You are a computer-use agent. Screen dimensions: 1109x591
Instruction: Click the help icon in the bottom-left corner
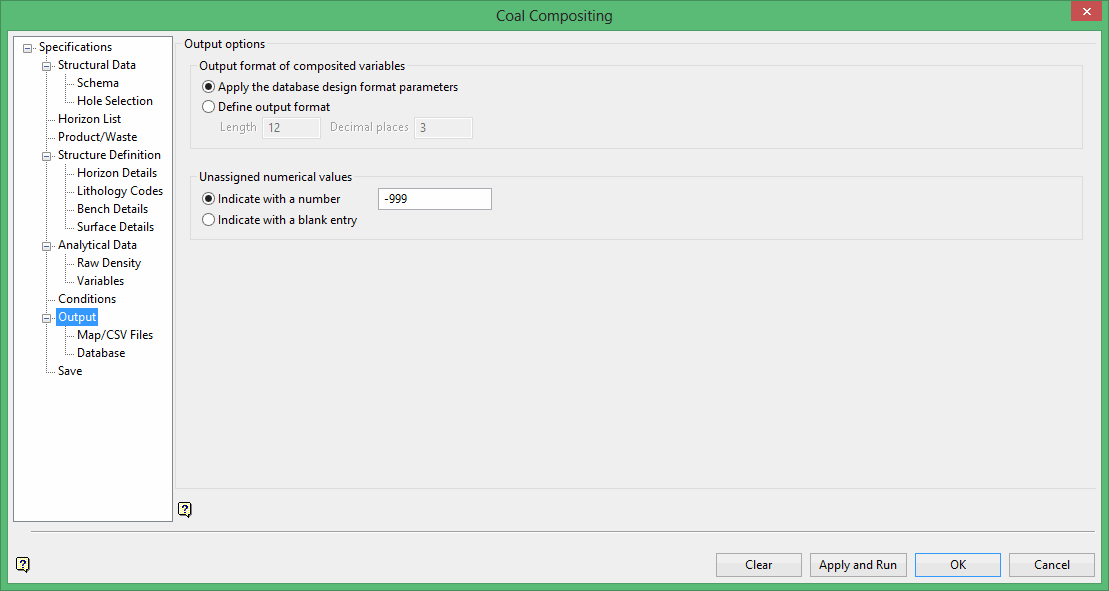pyautogui.click(x=23, y=565)
